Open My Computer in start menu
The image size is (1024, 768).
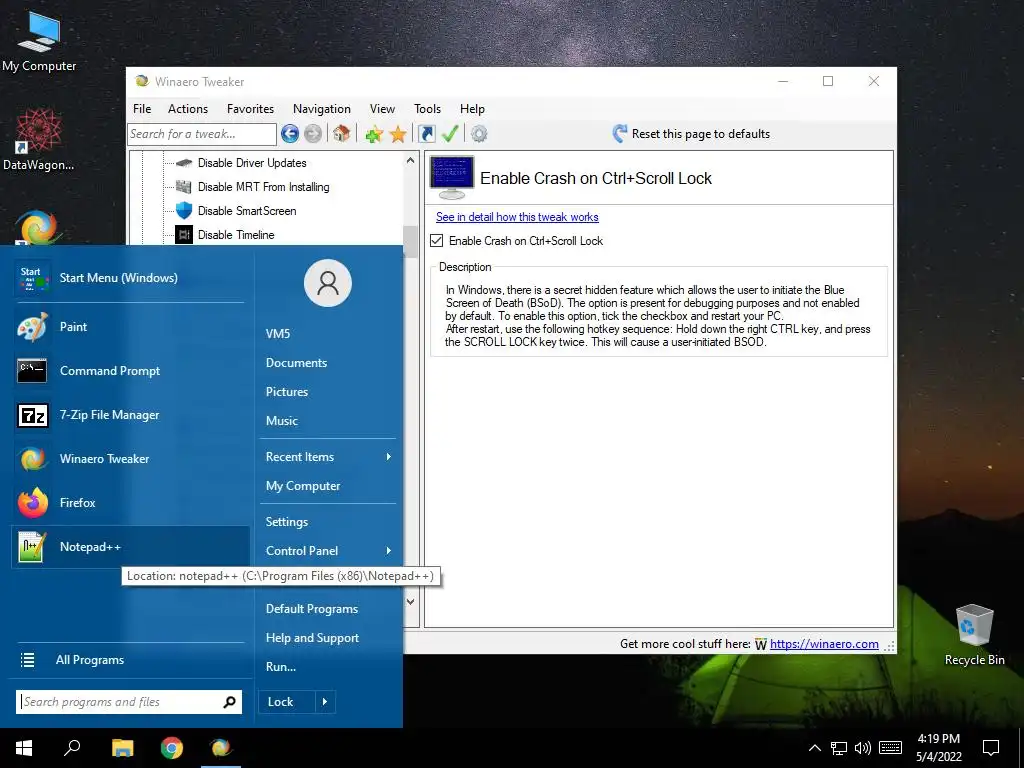[x=328, y=486]
